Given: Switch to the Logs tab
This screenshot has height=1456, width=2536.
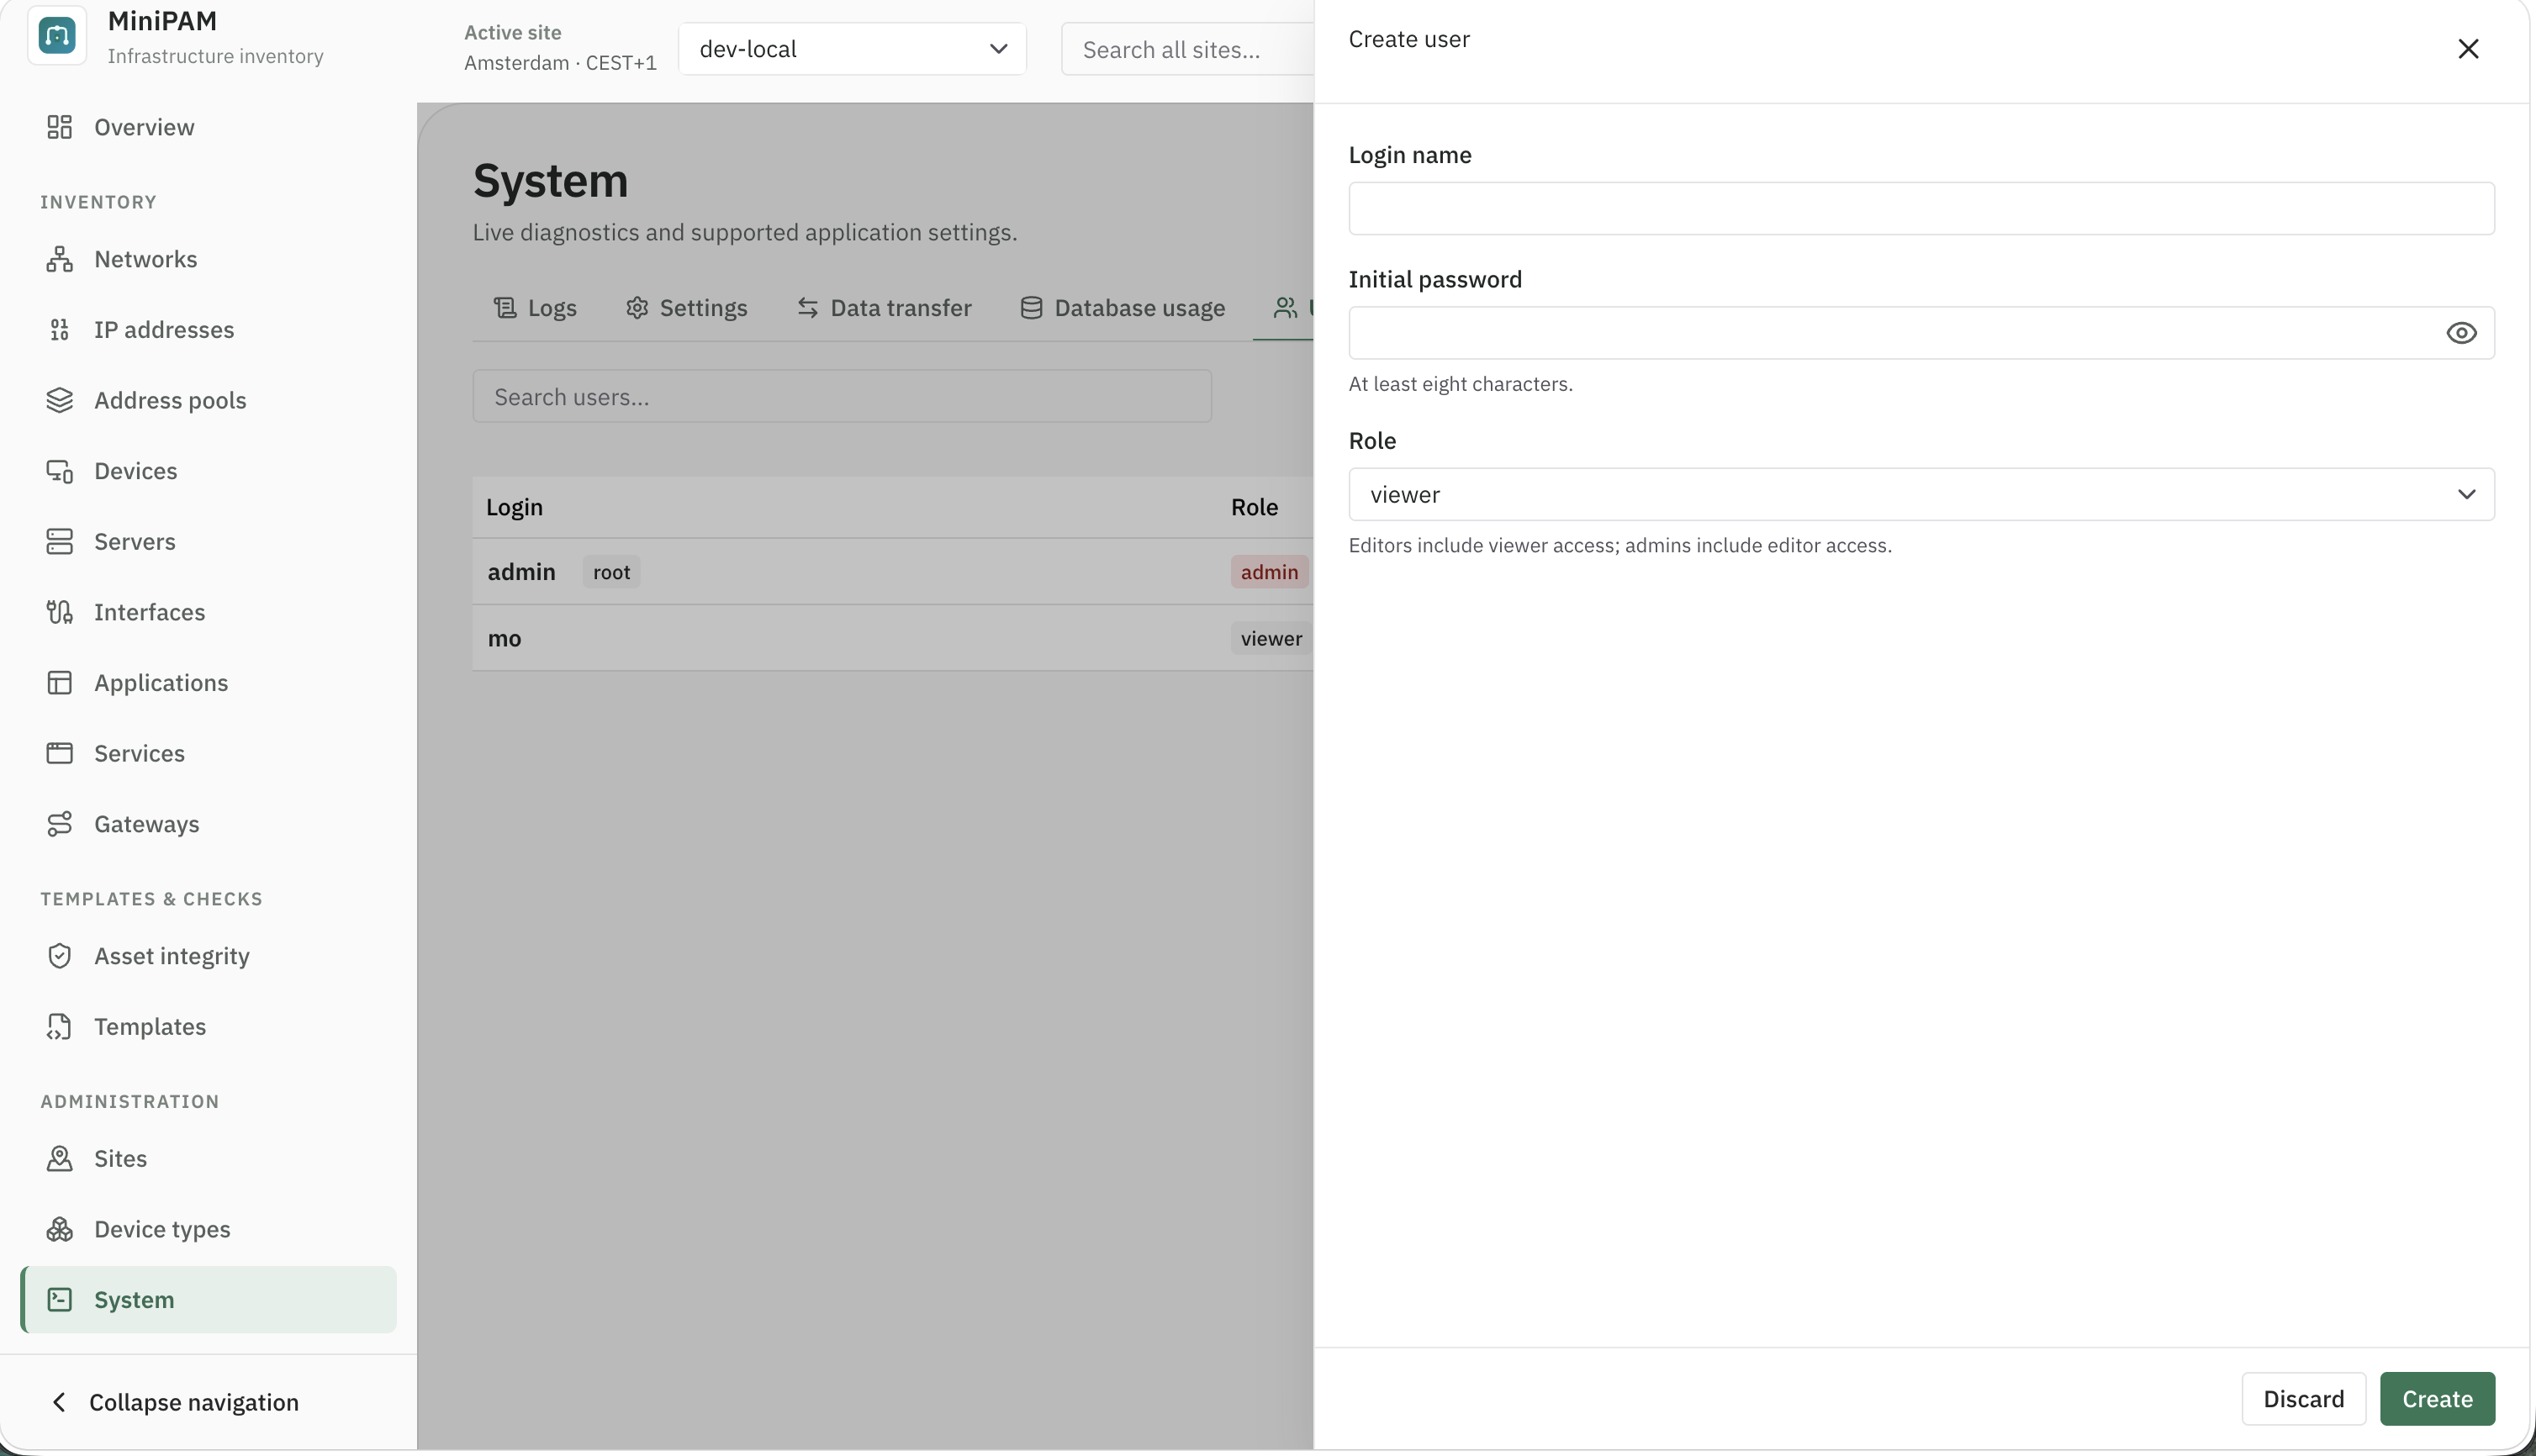Looking at the screenshot, I should point(535,308).
